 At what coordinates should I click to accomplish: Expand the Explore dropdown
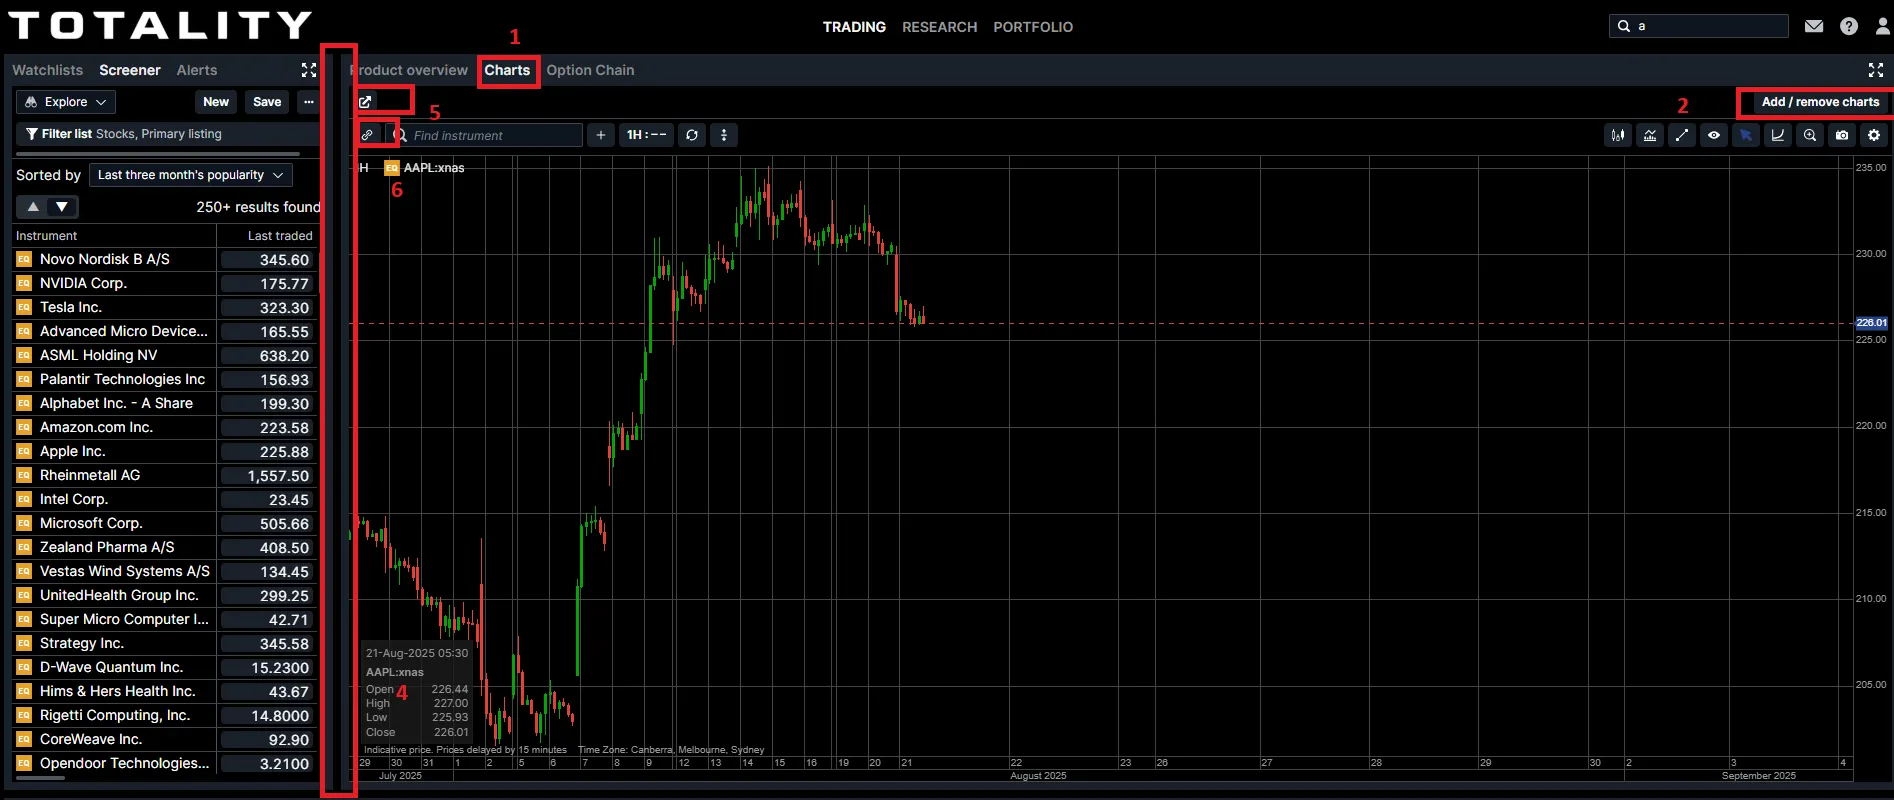pos(66,102)
